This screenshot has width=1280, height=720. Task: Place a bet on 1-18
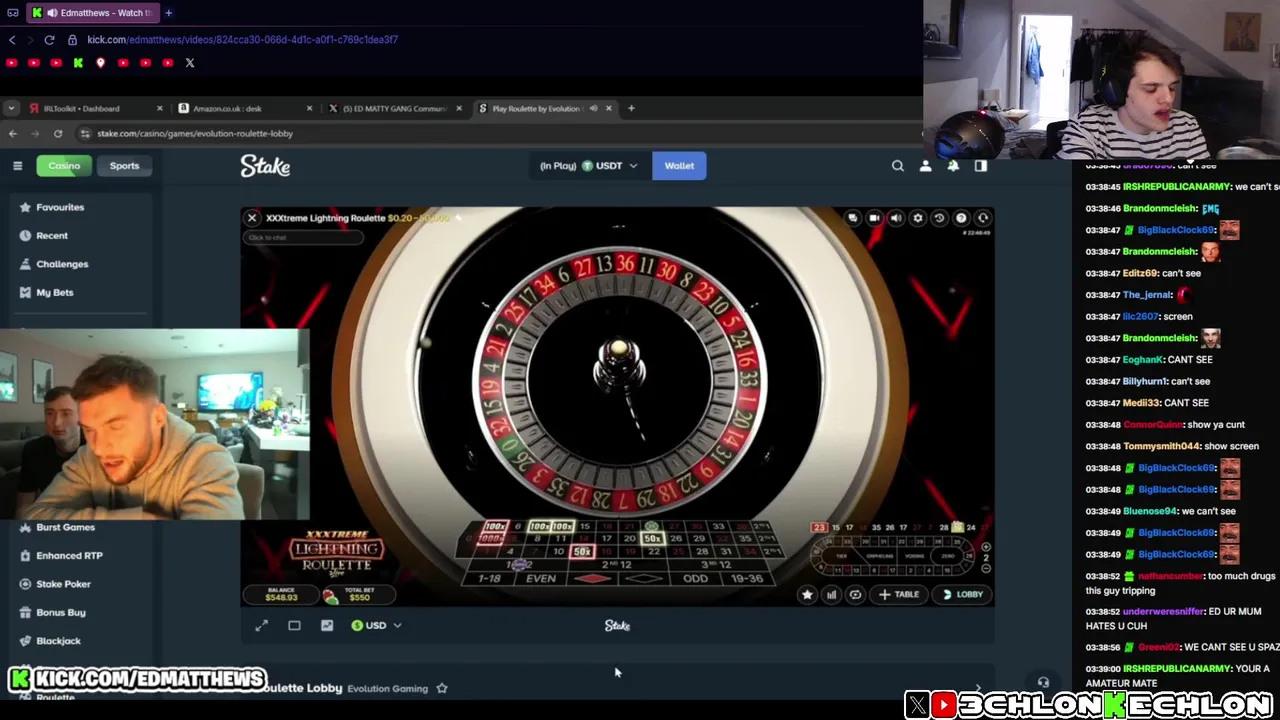tap(490, 579)
